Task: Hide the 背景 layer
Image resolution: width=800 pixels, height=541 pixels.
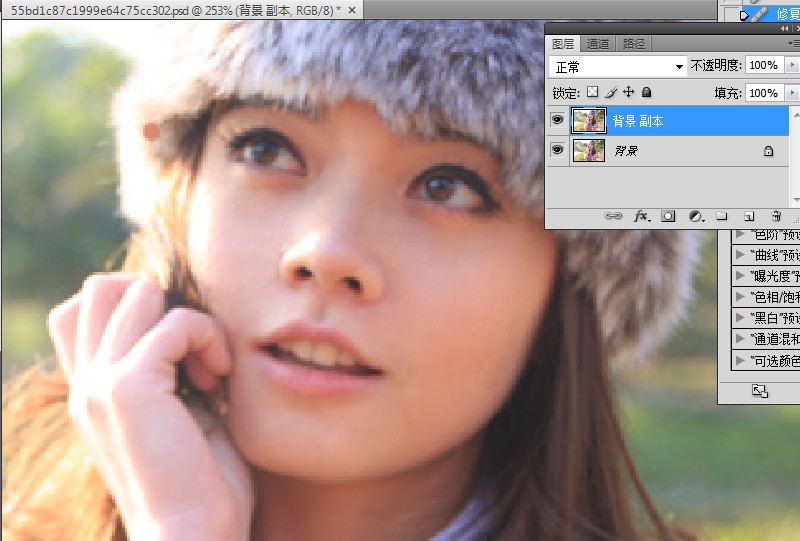Action: pyautogui.click(x=557, y=150)
